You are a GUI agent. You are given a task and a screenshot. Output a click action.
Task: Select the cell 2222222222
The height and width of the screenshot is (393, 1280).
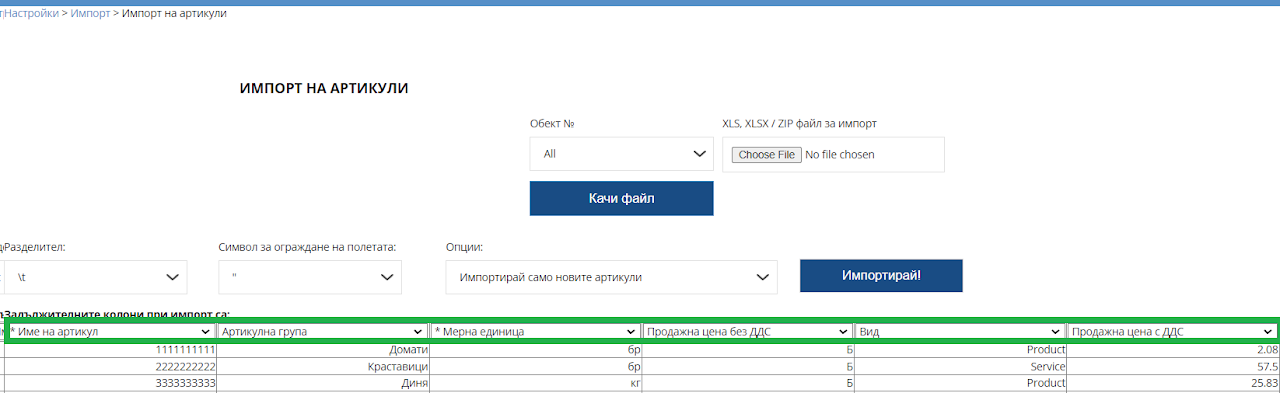[x=110, y=367]
